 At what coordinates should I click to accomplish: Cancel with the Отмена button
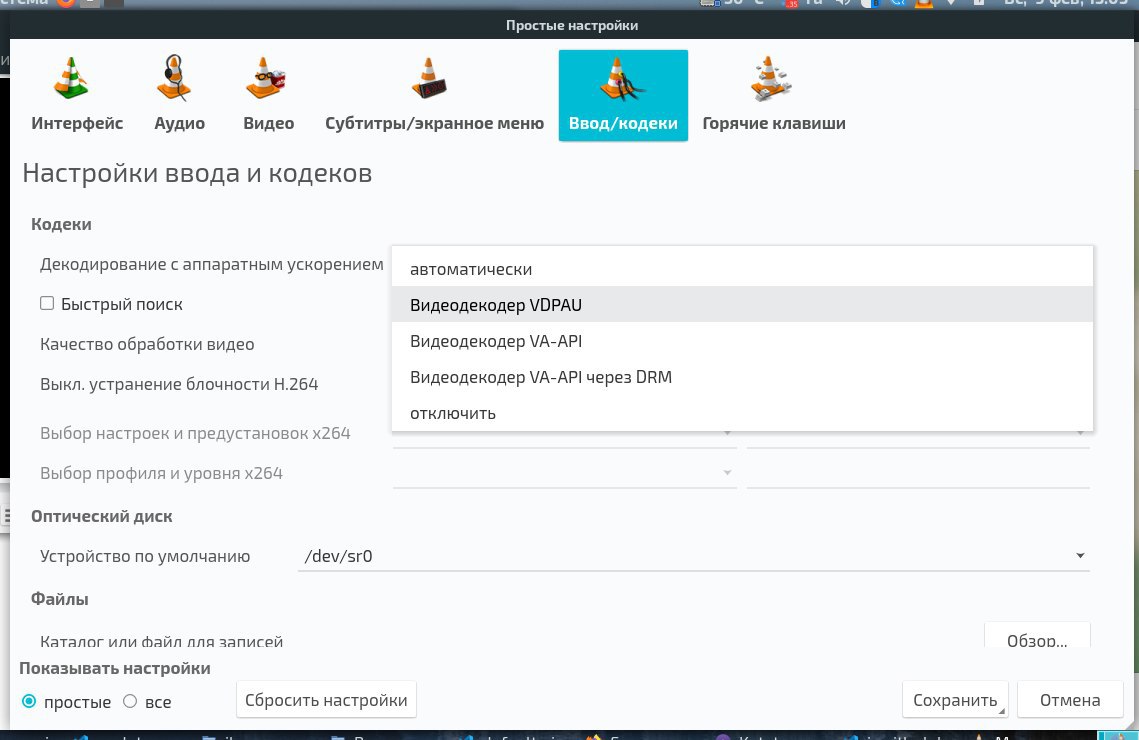[x=1070, y=700]
